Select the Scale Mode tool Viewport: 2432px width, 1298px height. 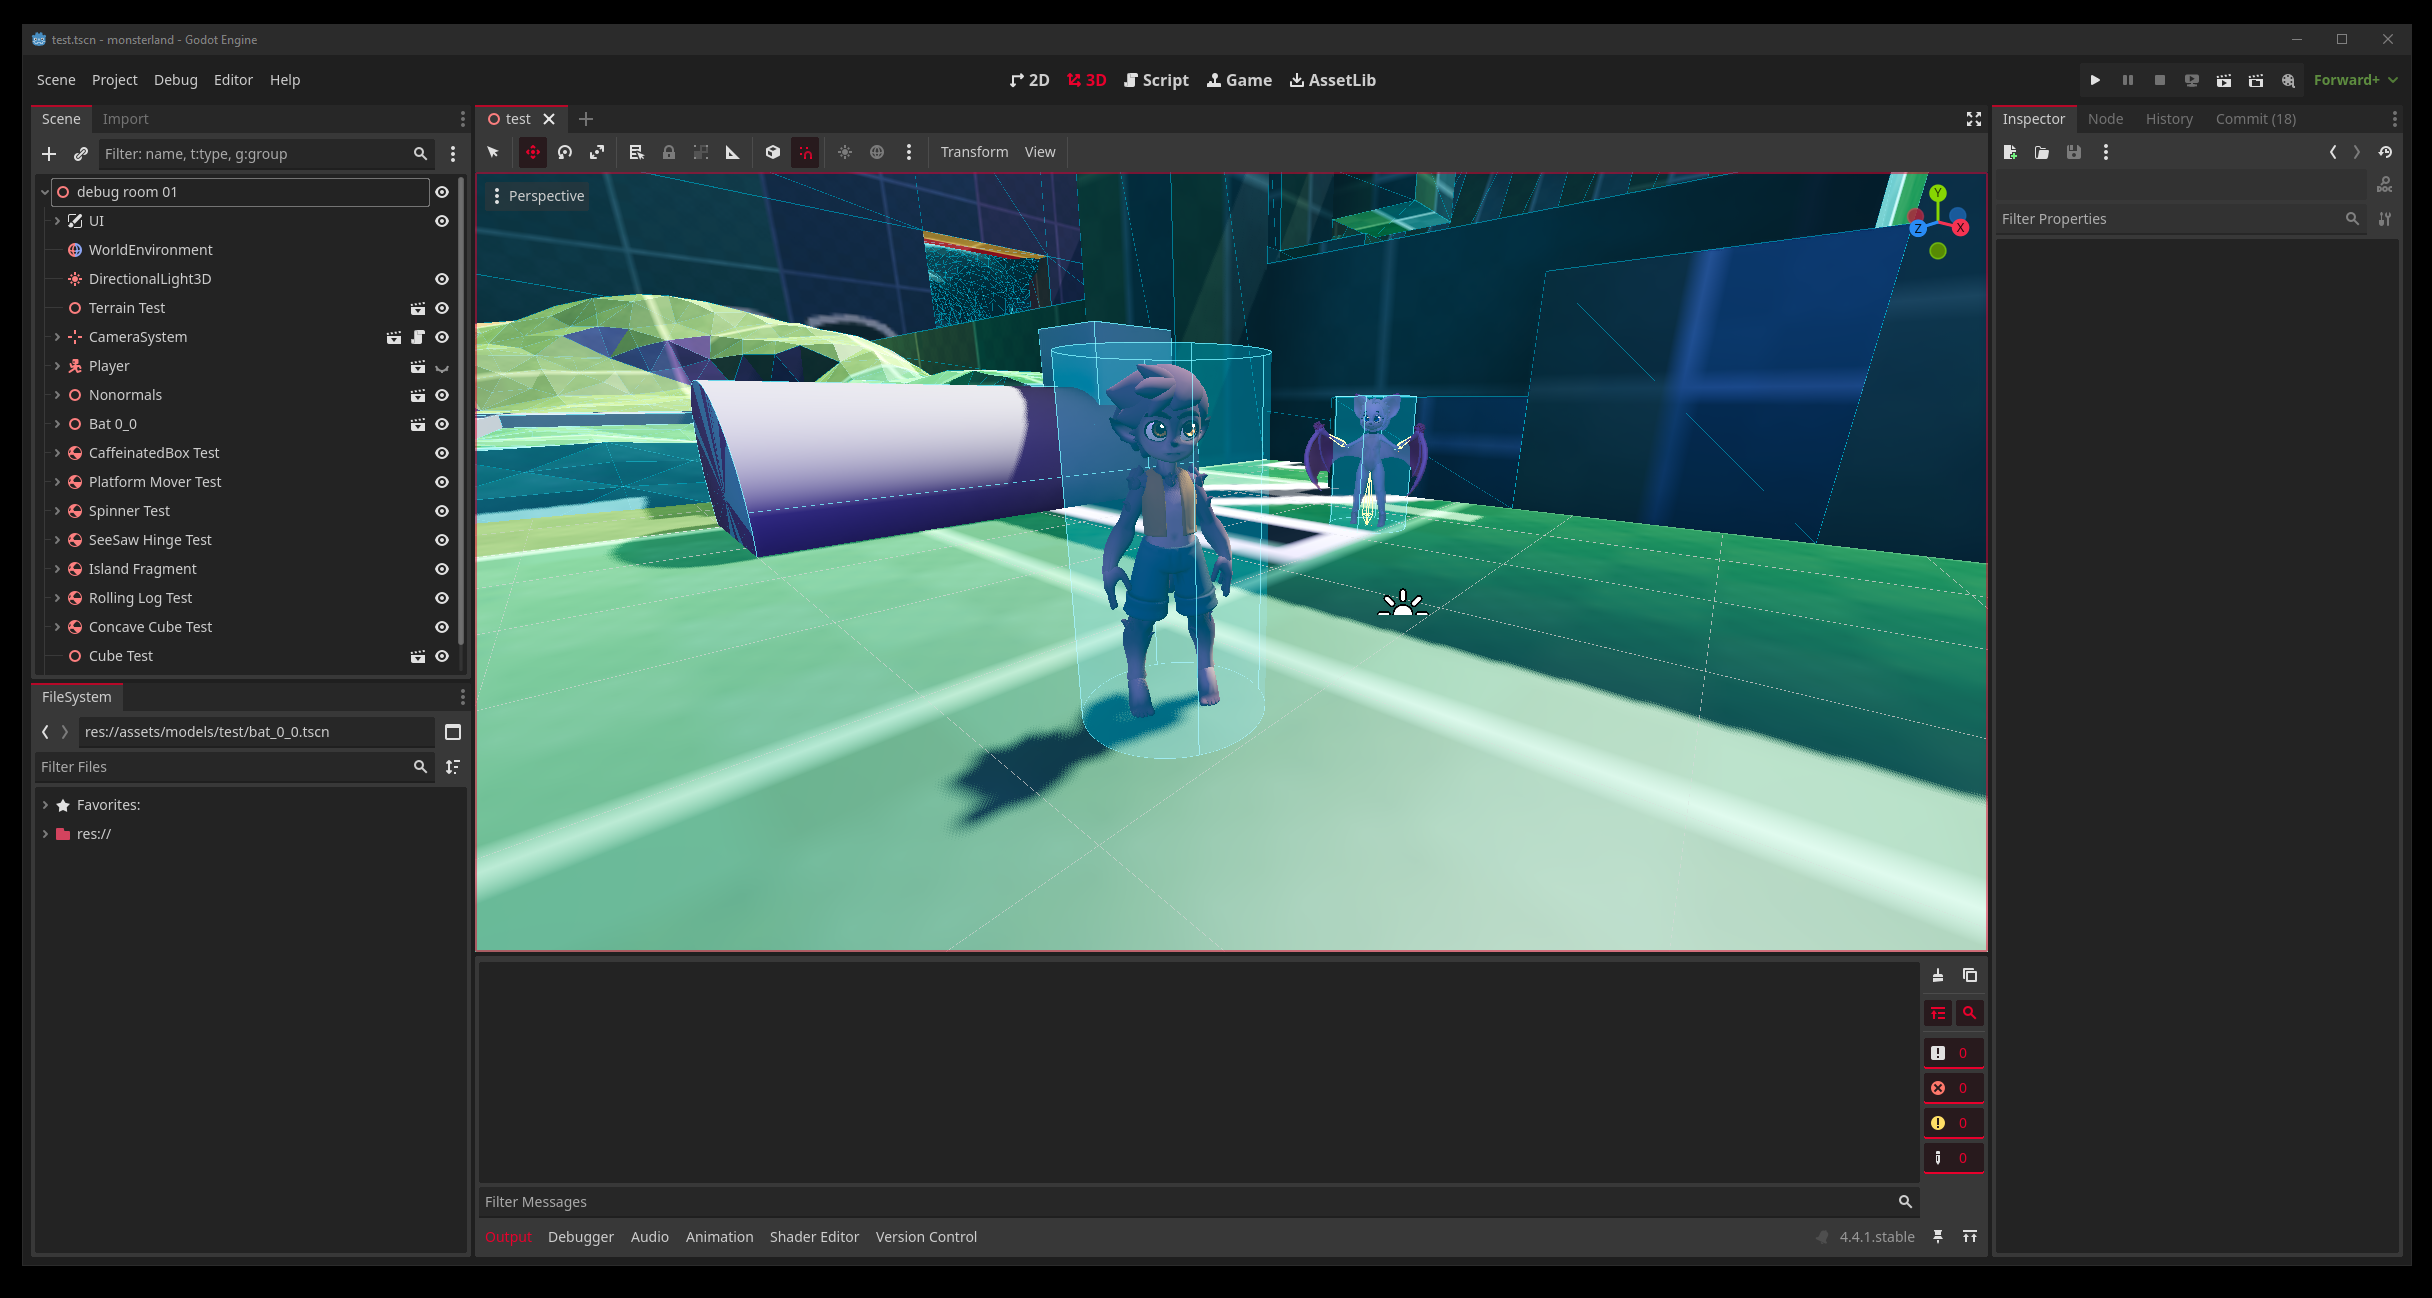pyautogui.click(x=597, y=152)
